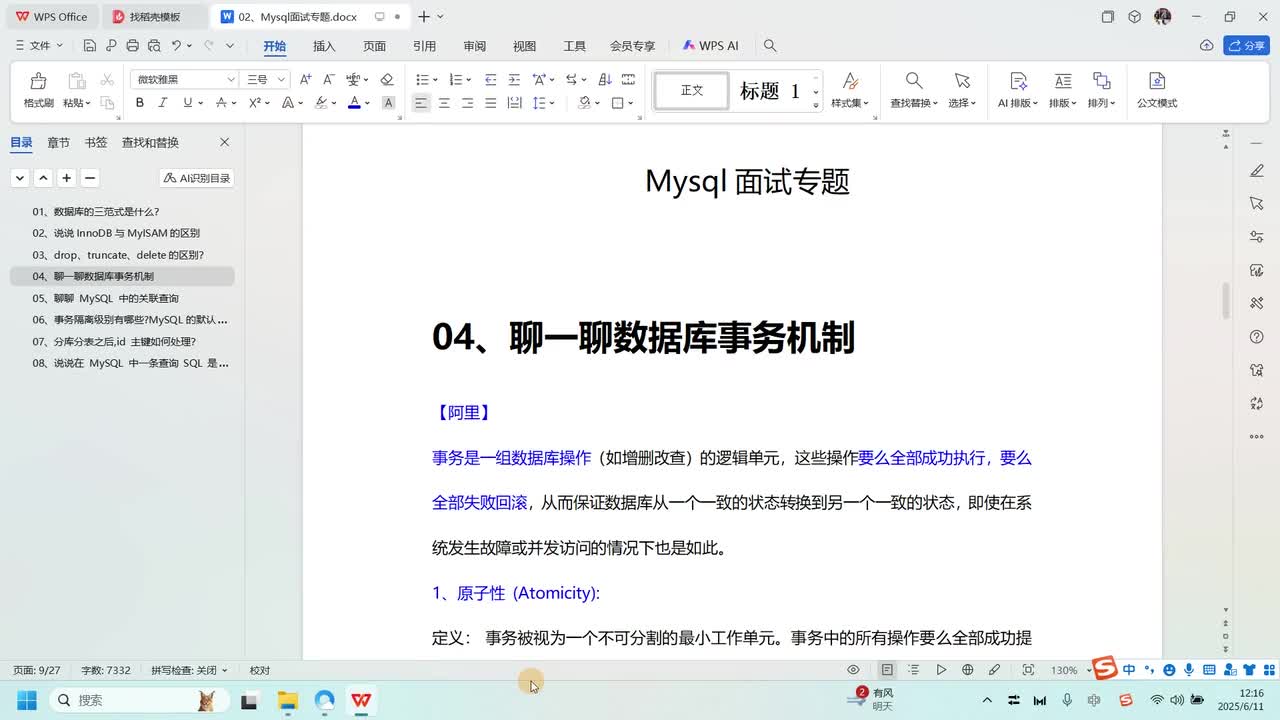Close the navigation side panel

tap(224, 143)
